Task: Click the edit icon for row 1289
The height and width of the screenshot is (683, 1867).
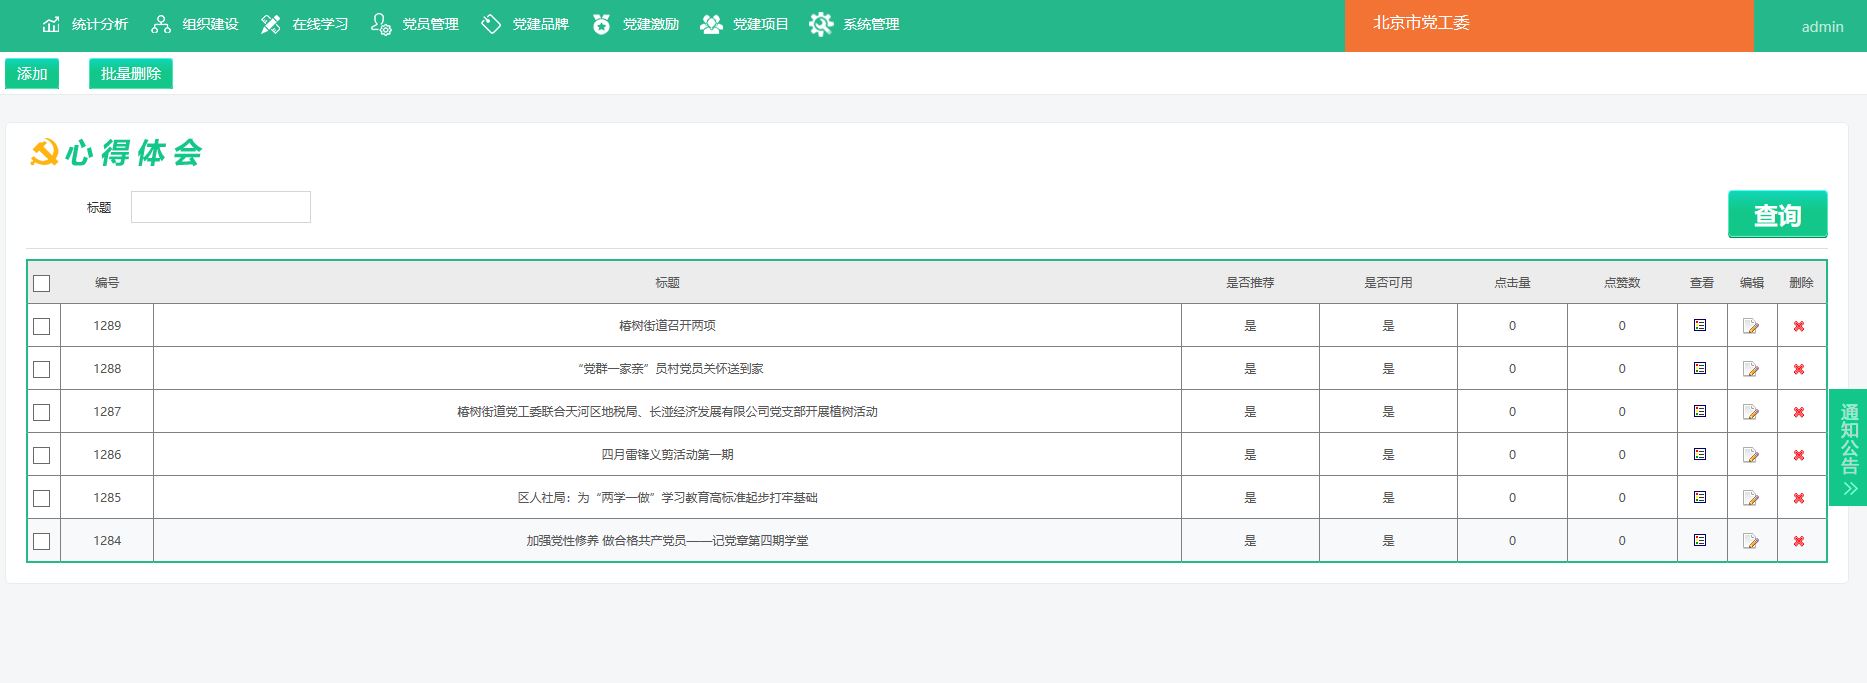Action: (x=1751, y=326)
